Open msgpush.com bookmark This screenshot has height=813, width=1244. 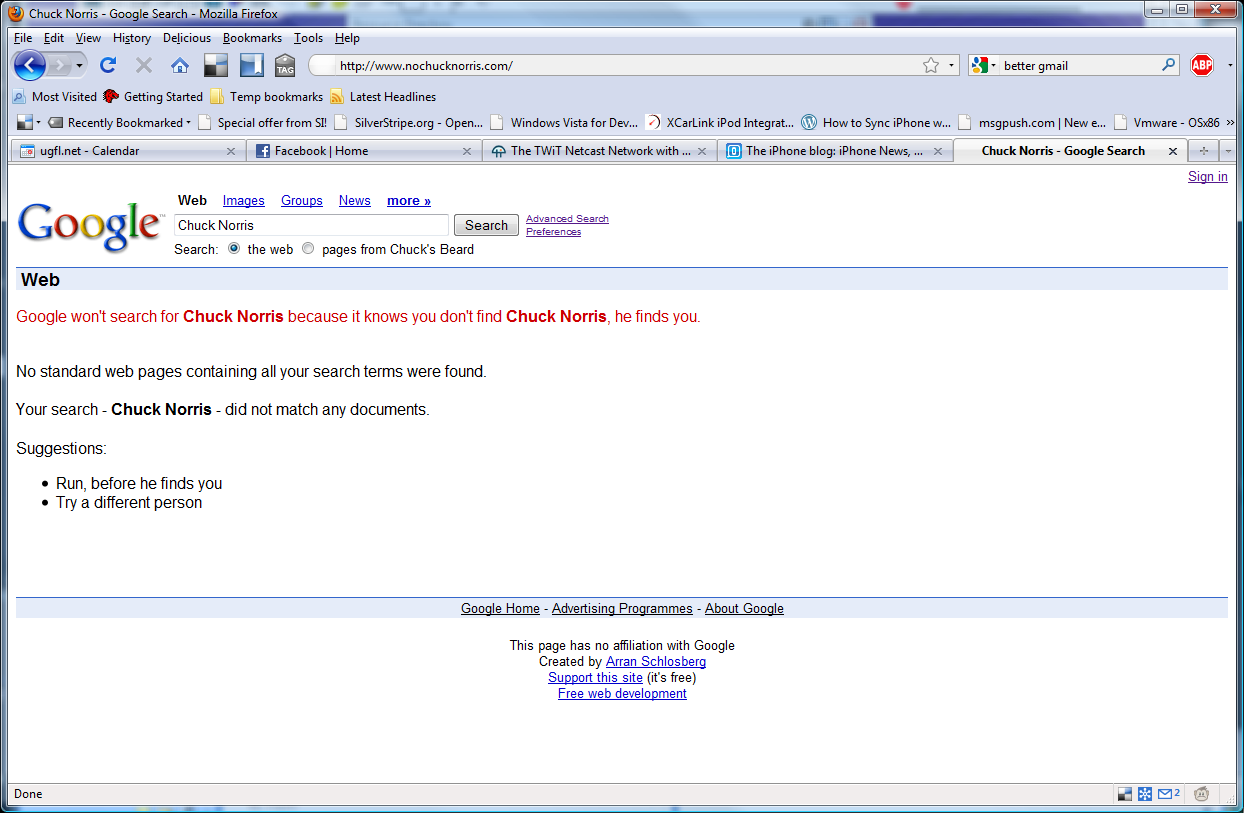coord(1032,123)
